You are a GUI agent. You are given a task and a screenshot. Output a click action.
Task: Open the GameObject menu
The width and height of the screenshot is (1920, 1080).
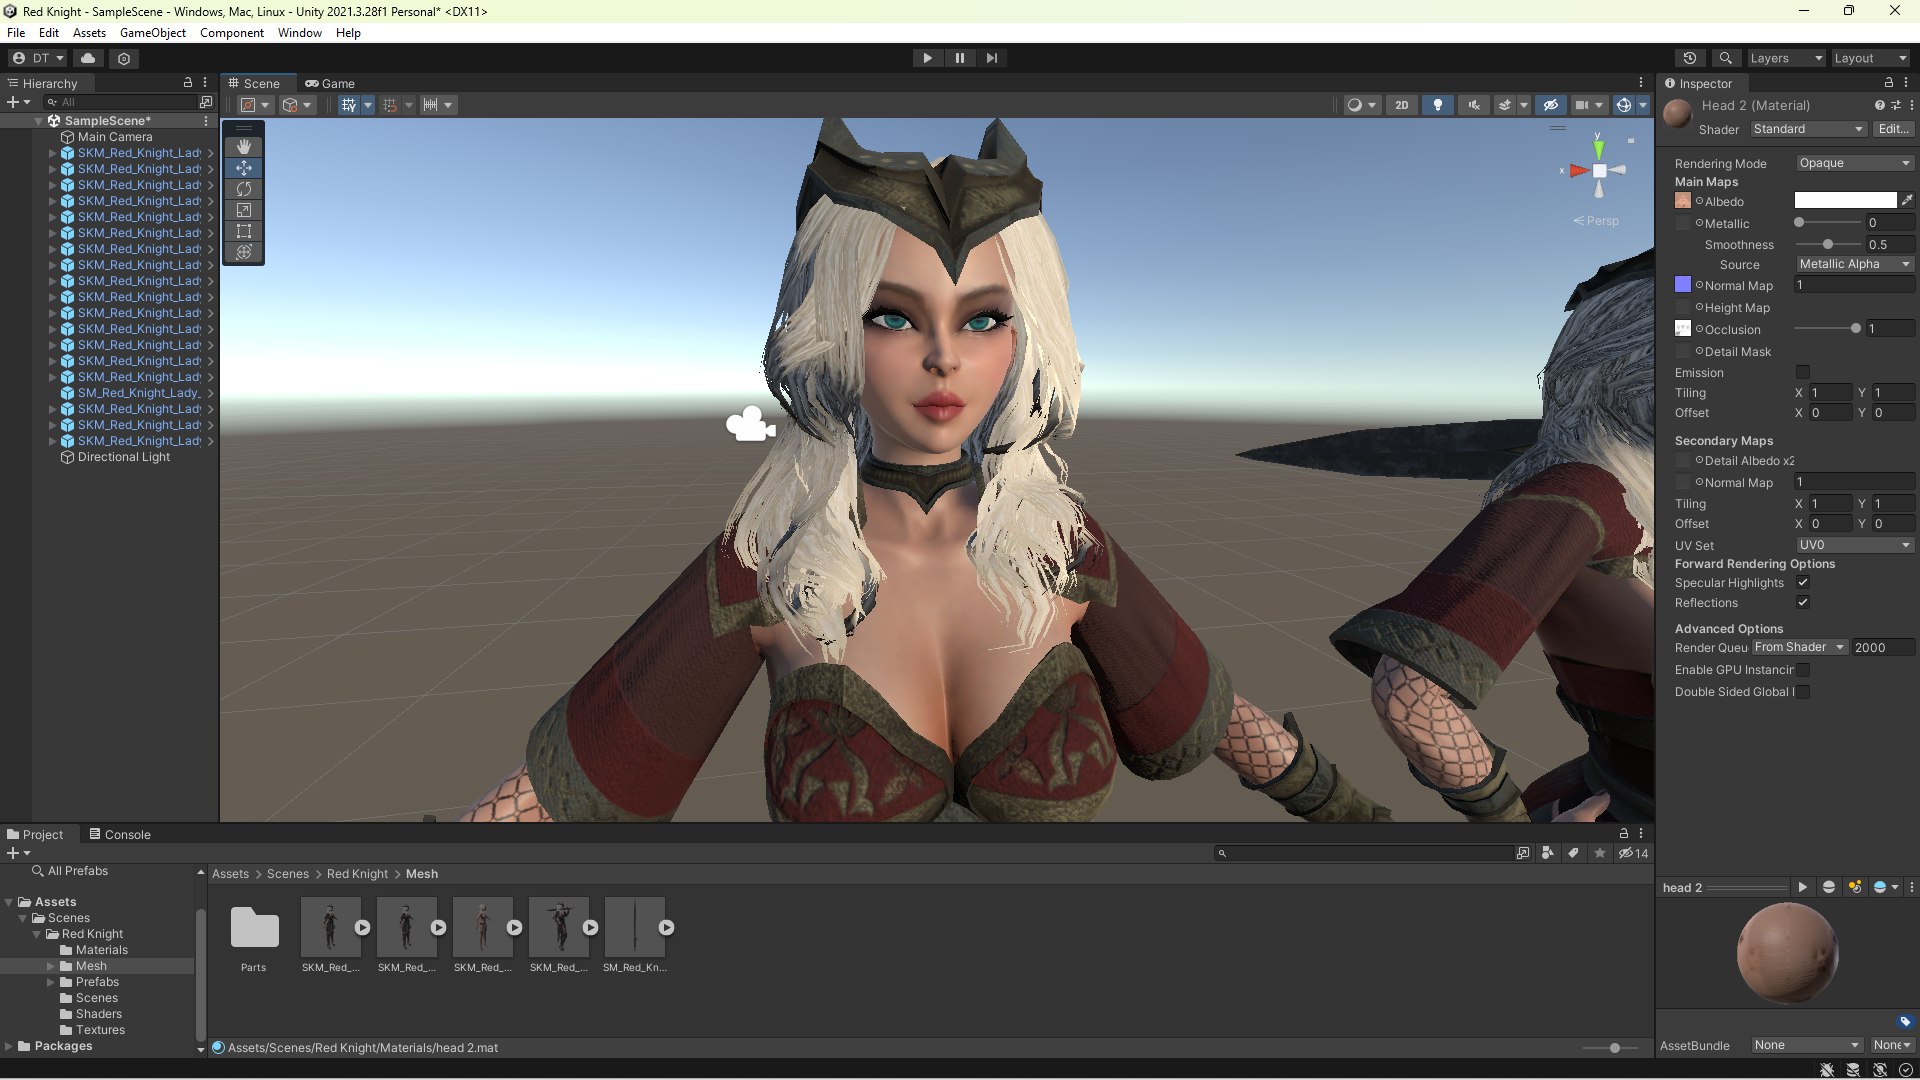(x=153, y=33)
